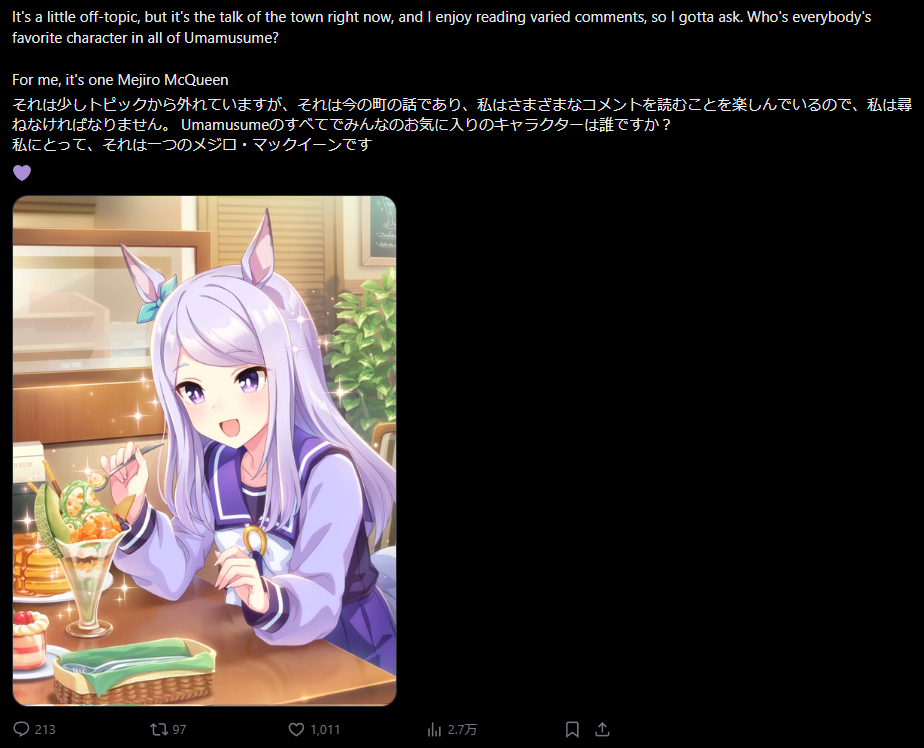Like the post with the heart icon
This screenshot has height=748, width=924.
pyautogui.click(x=296, y=730)
